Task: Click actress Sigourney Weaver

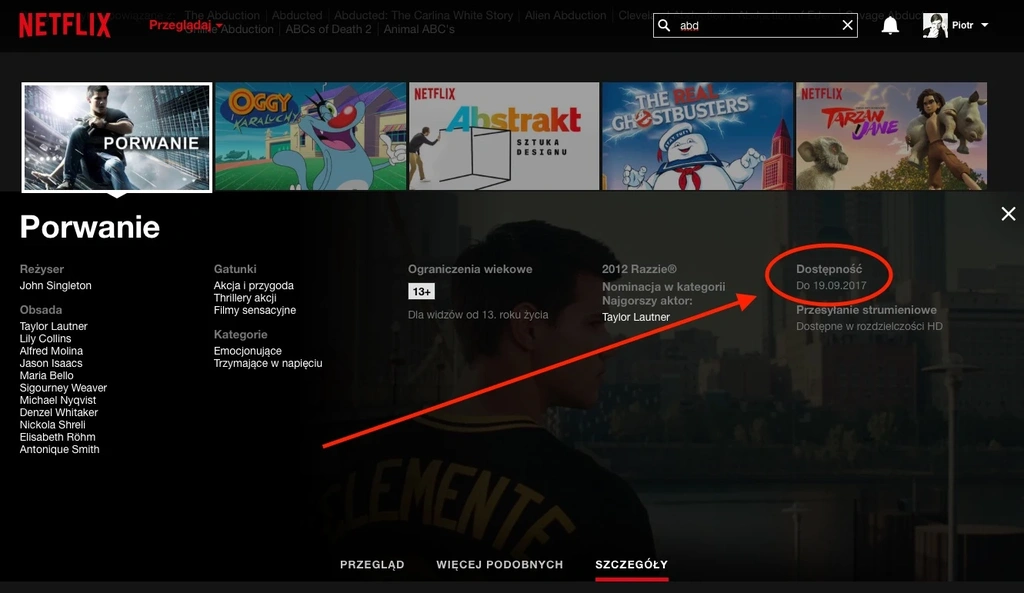Action: (x=63, y=388)
